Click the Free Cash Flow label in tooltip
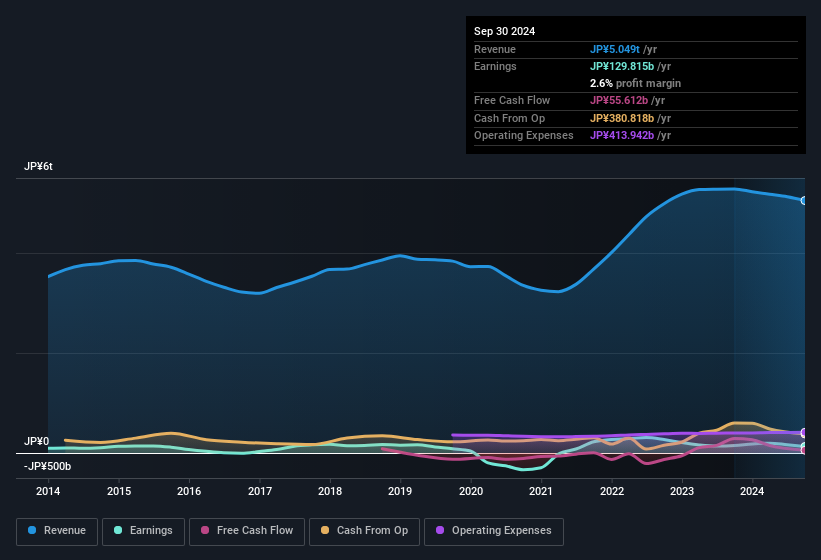 [512, 100]
